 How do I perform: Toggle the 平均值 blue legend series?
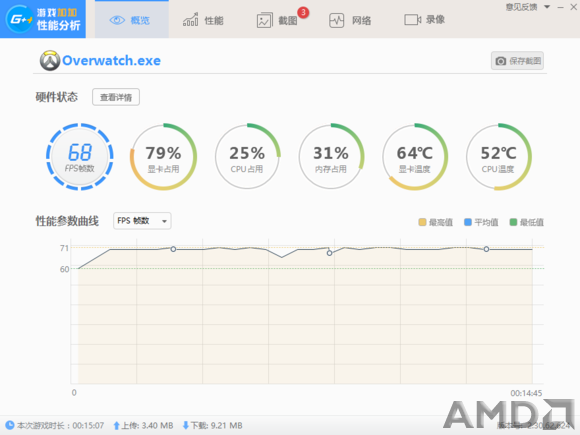481,222
